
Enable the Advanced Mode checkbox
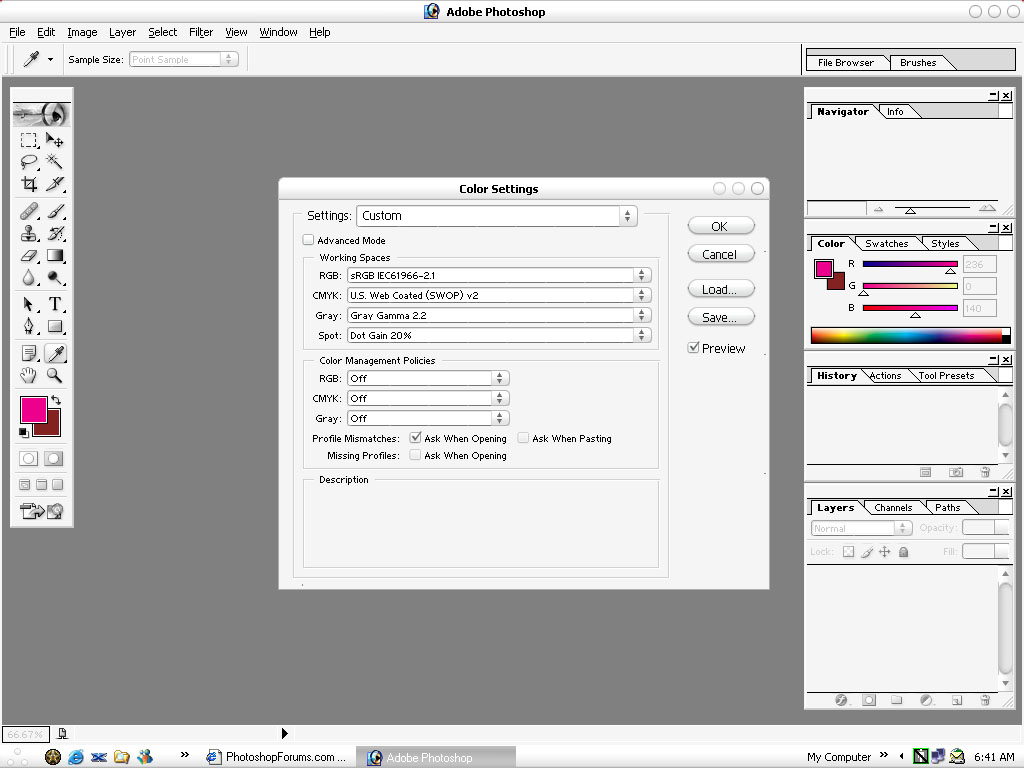tap(308, 240)
